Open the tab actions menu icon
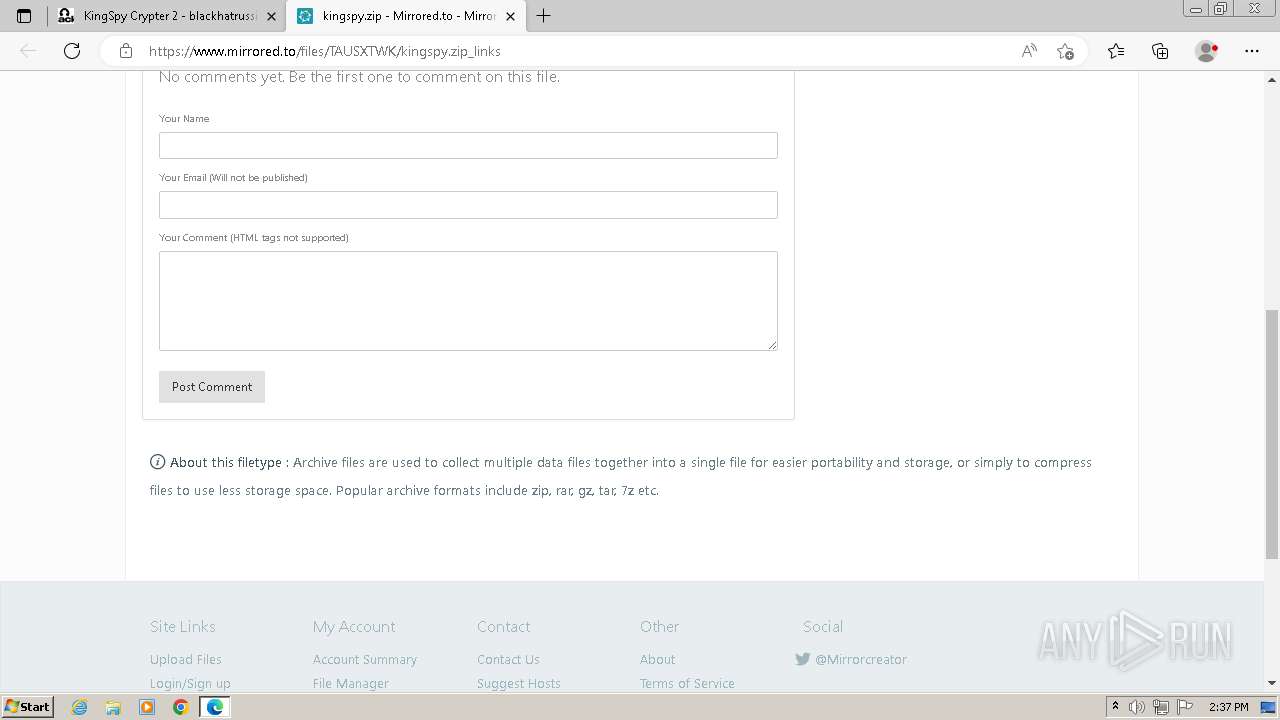 point(24,16)
